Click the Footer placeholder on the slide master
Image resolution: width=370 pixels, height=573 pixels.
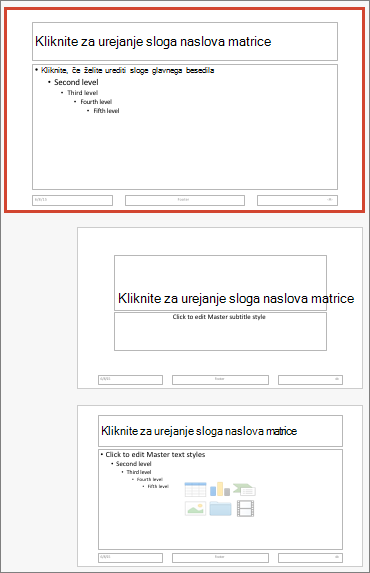point(185,200)
